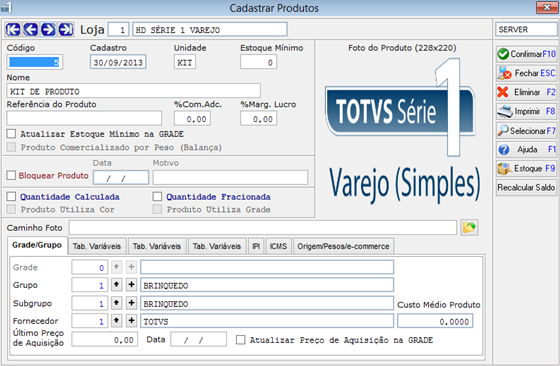560x366 pixels.
Task: Print using the Imprimir F8 button
Action: point(526,111)
